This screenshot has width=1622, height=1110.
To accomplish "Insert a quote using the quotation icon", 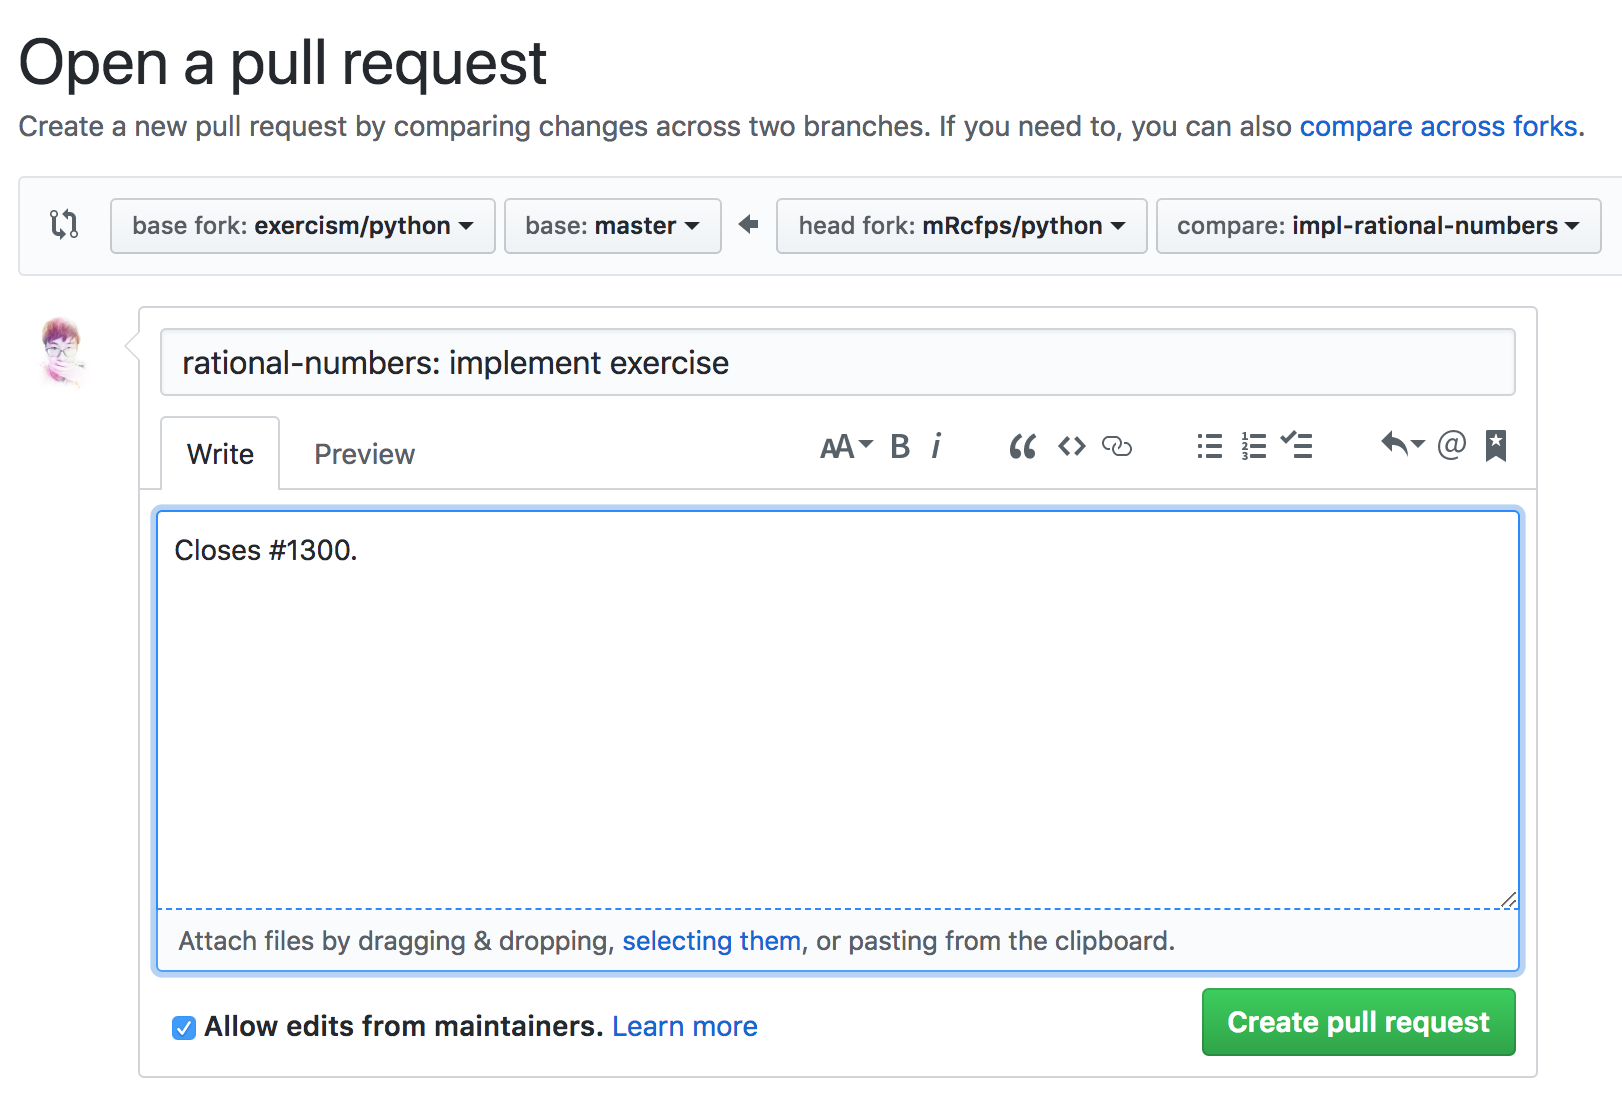I will (1022, 446).
